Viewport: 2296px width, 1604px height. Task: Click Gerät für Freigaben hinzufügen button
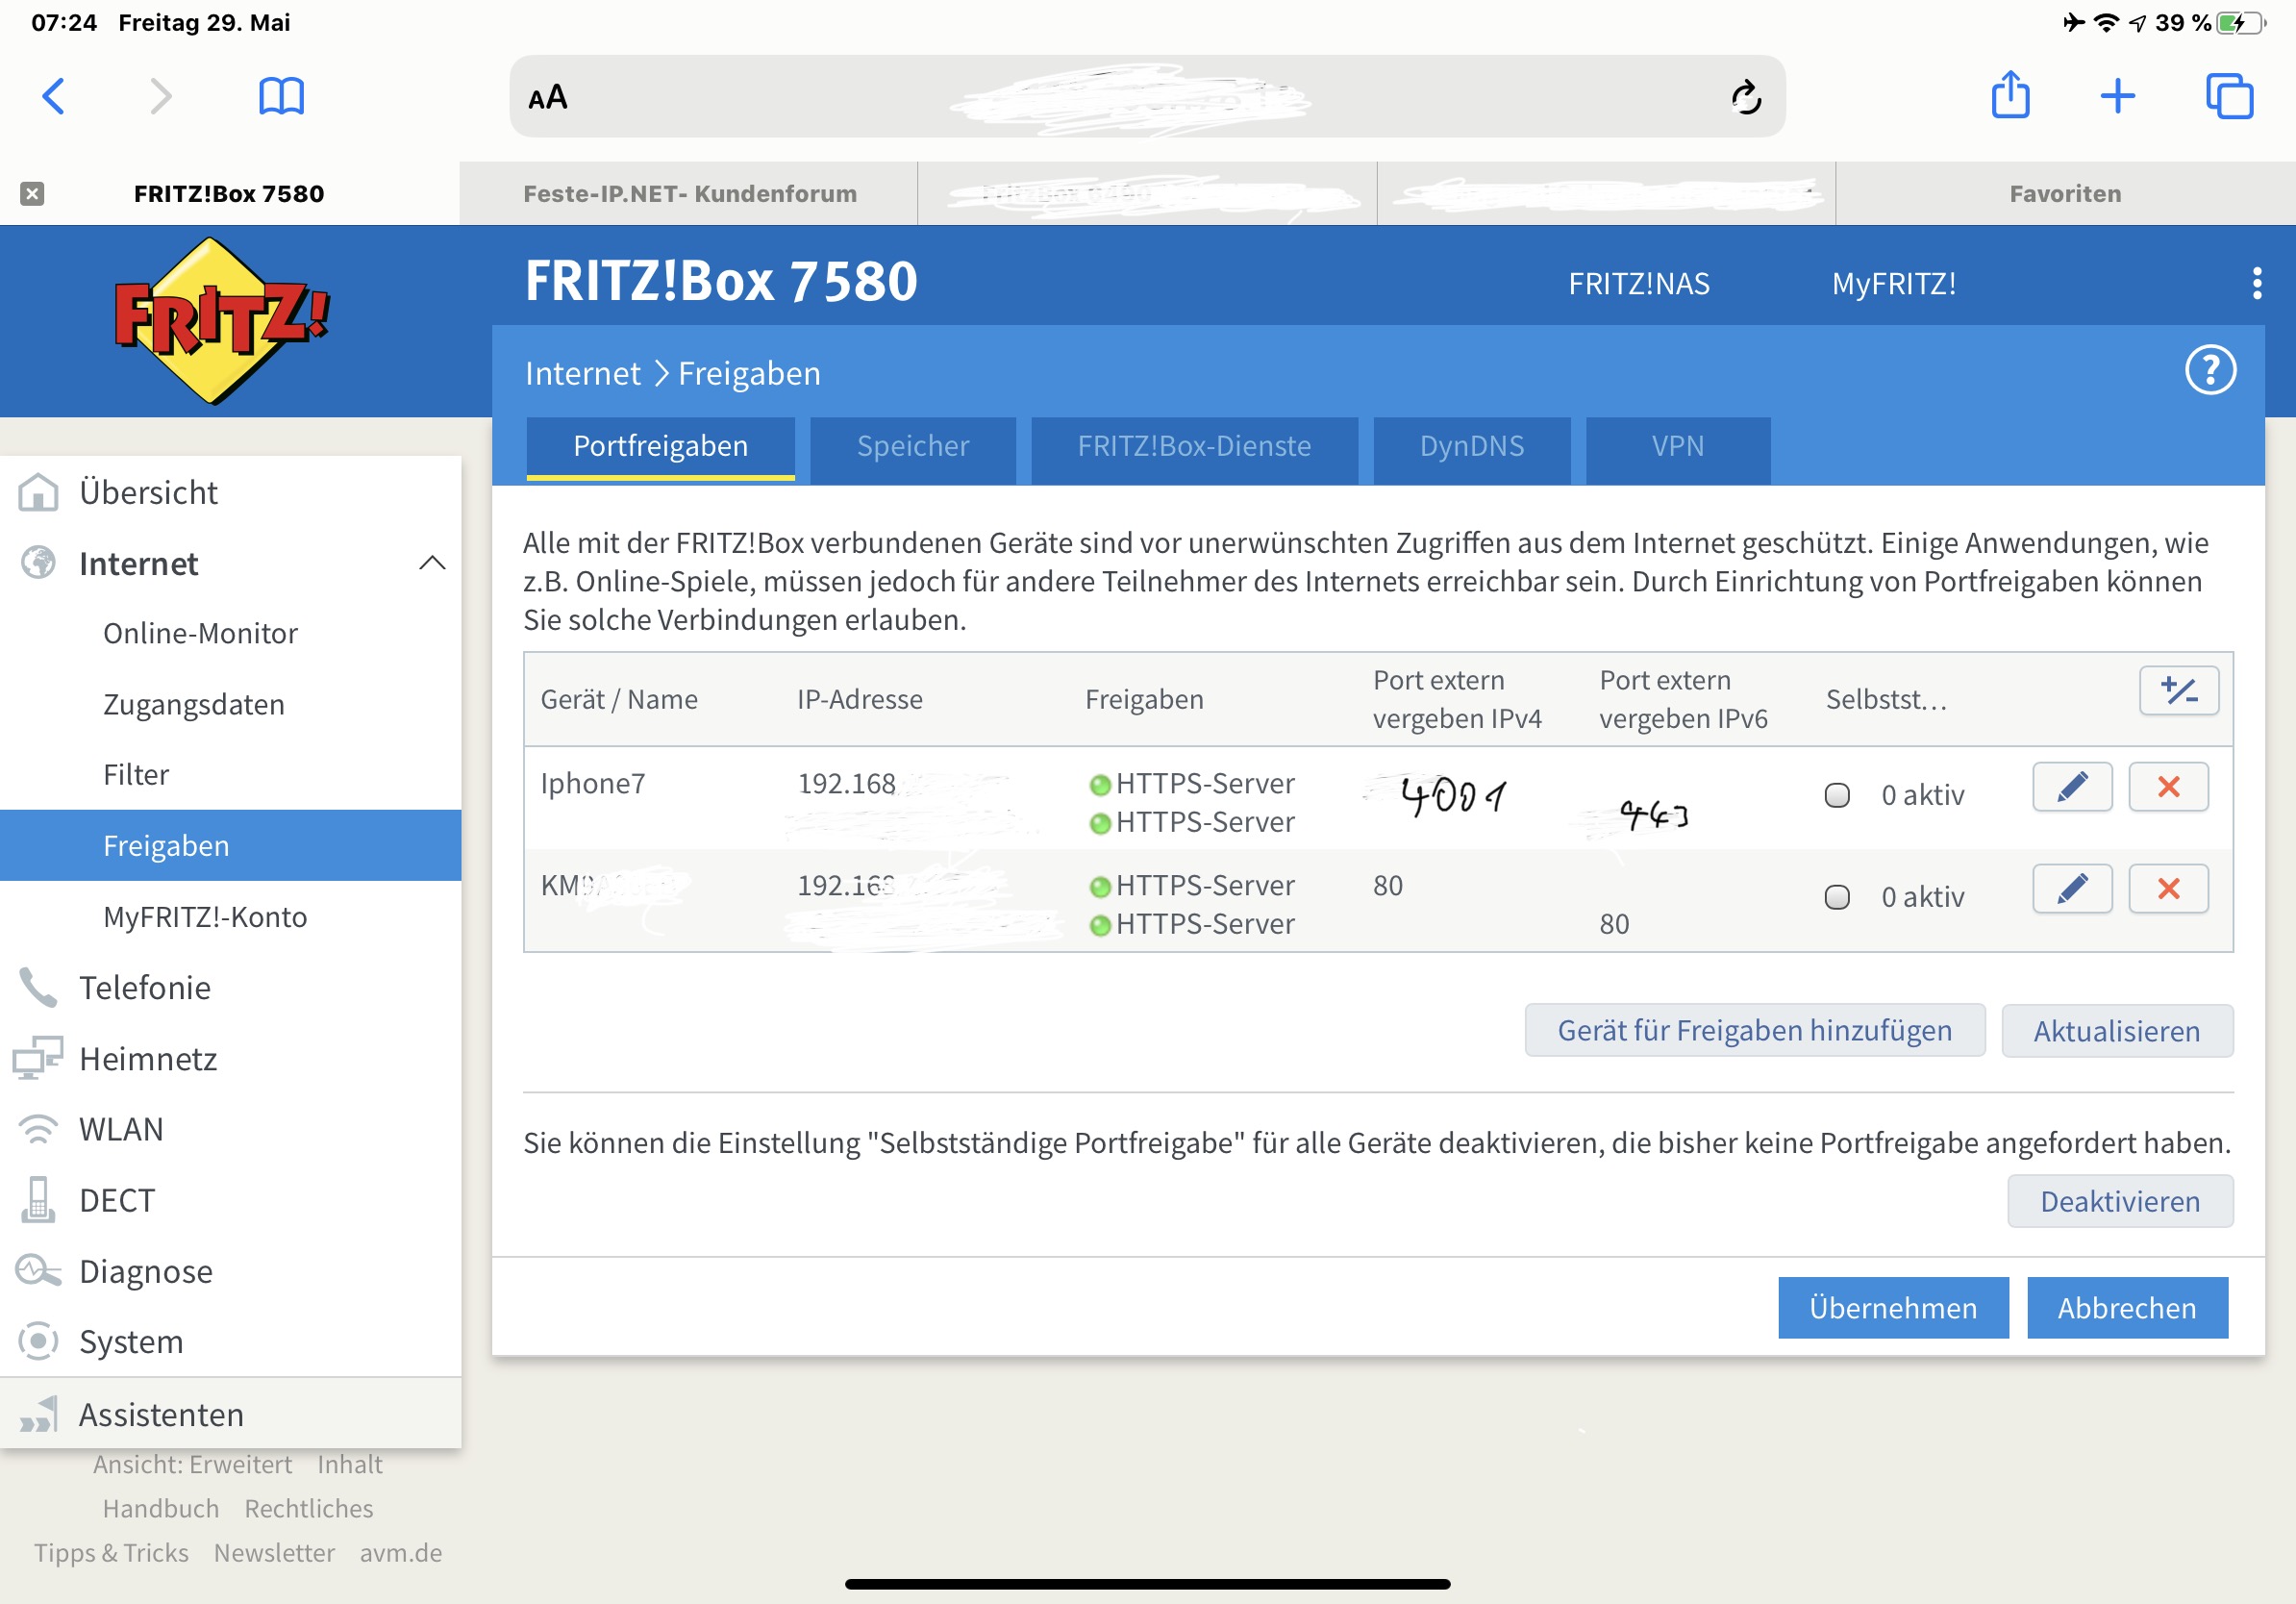[x=1753, y=1030]
